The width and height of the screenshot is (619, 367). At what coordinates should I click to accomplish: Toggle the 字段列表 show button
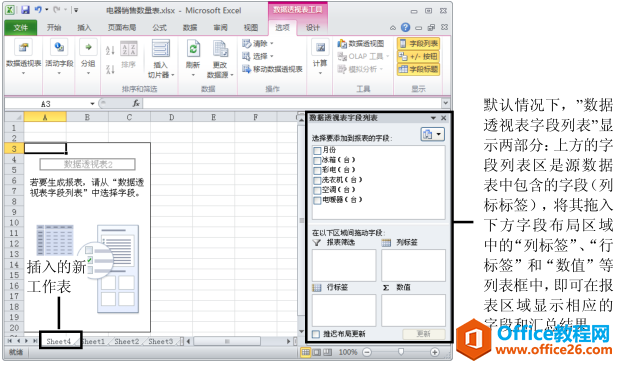pyautogui.click(x=418, y=43)
